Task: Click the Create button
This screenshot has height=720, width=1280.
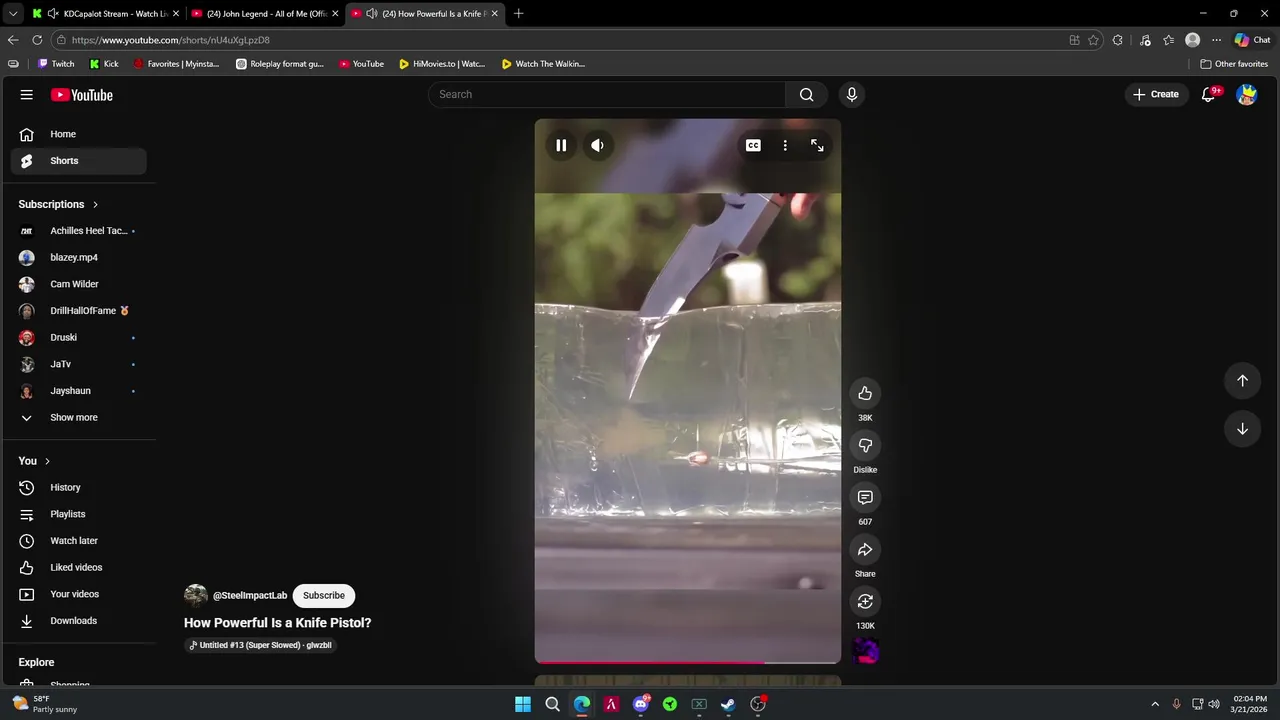Action: pos(1156,94)
